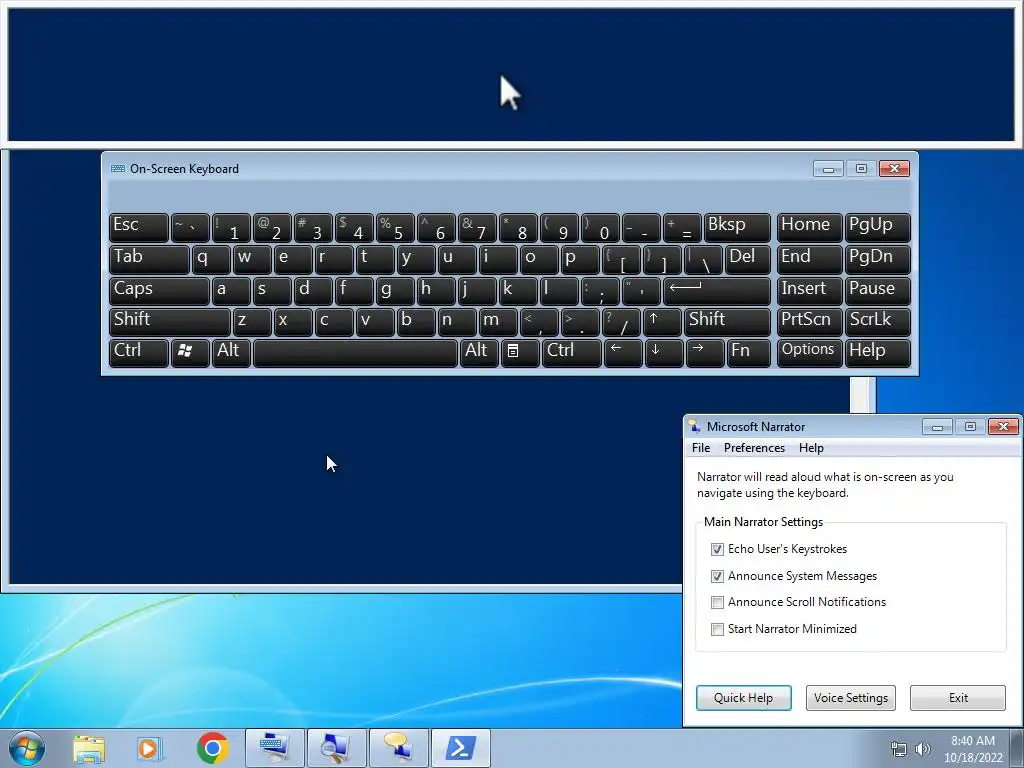Click the context menu key on keyboard
Image resolution: width=1024 pixels, height=768 pixels.
click(x=519, y=353)
